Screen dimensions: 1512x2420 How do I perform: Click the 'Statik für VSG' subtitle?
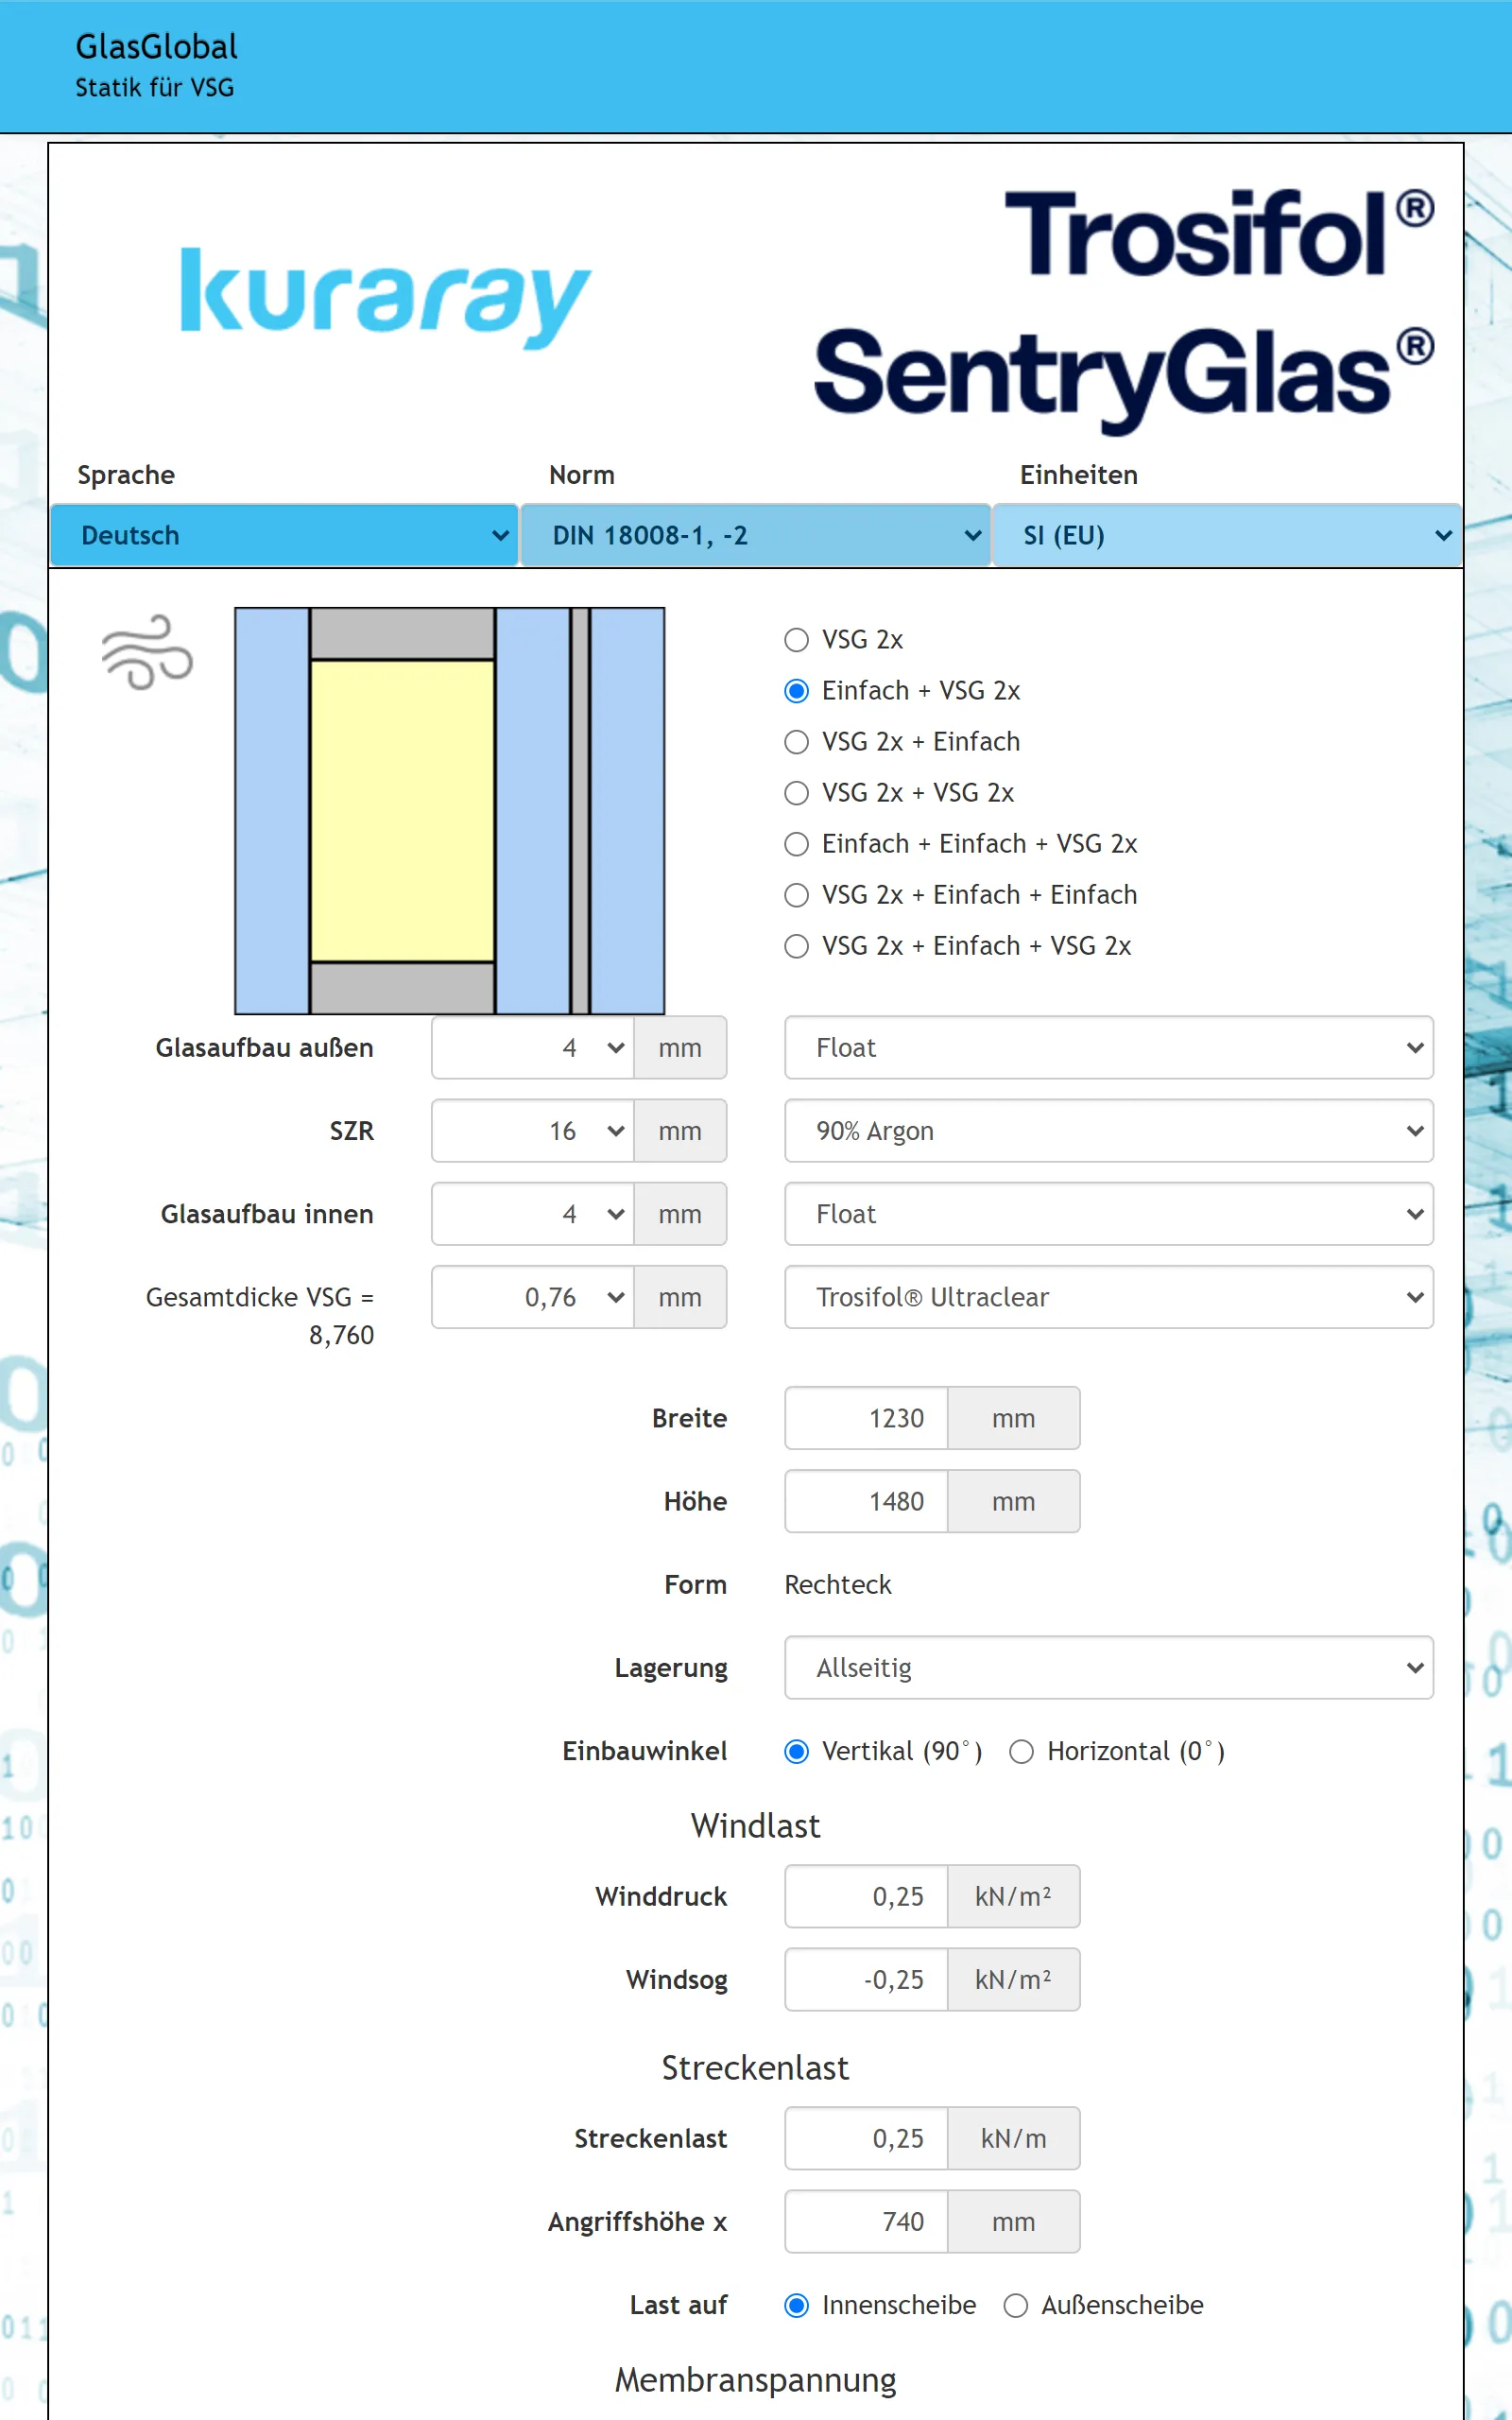(155, 88)
